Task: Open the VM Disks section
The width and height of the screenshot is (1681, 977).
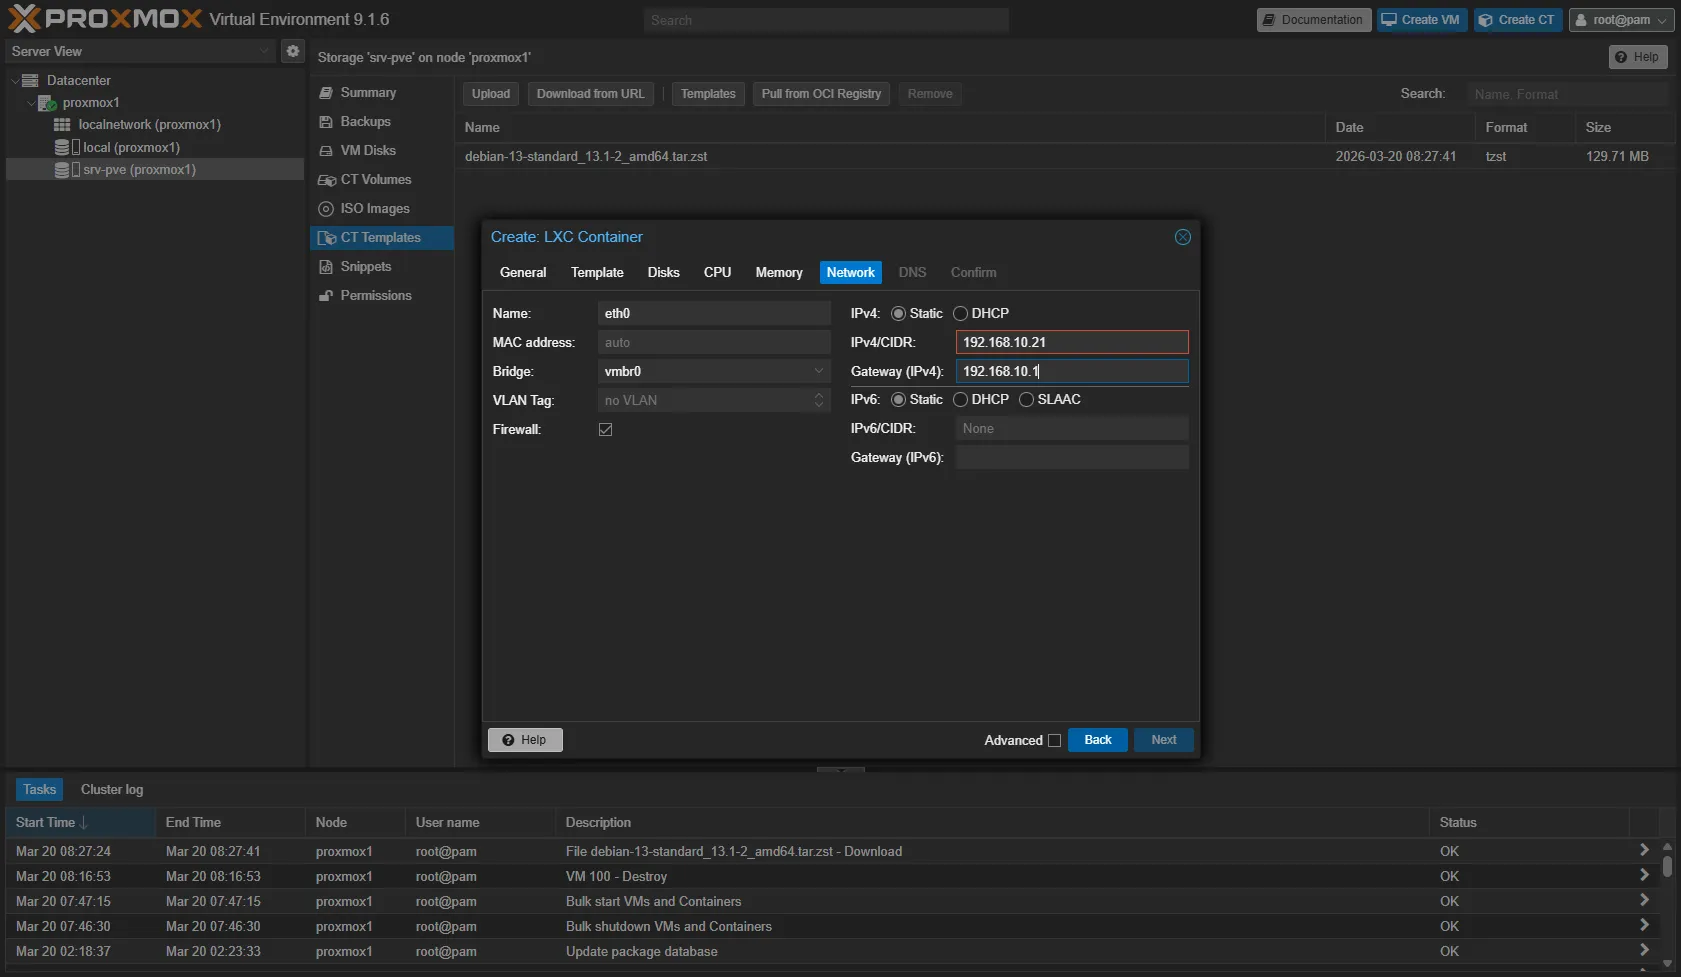Action: [x=367, y=151]
